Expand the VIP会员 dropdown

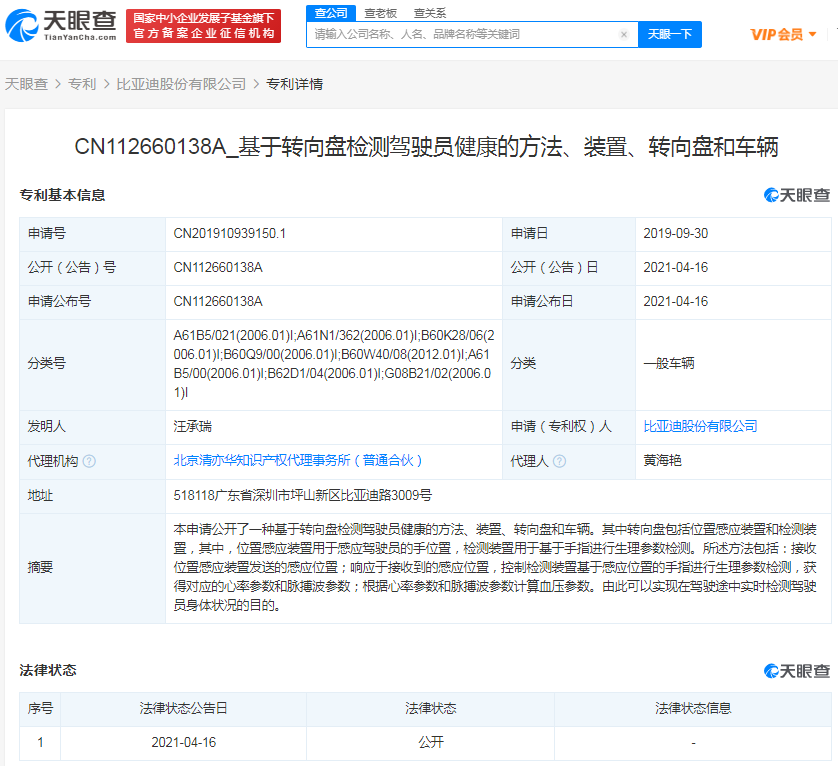tap(783, 35)
